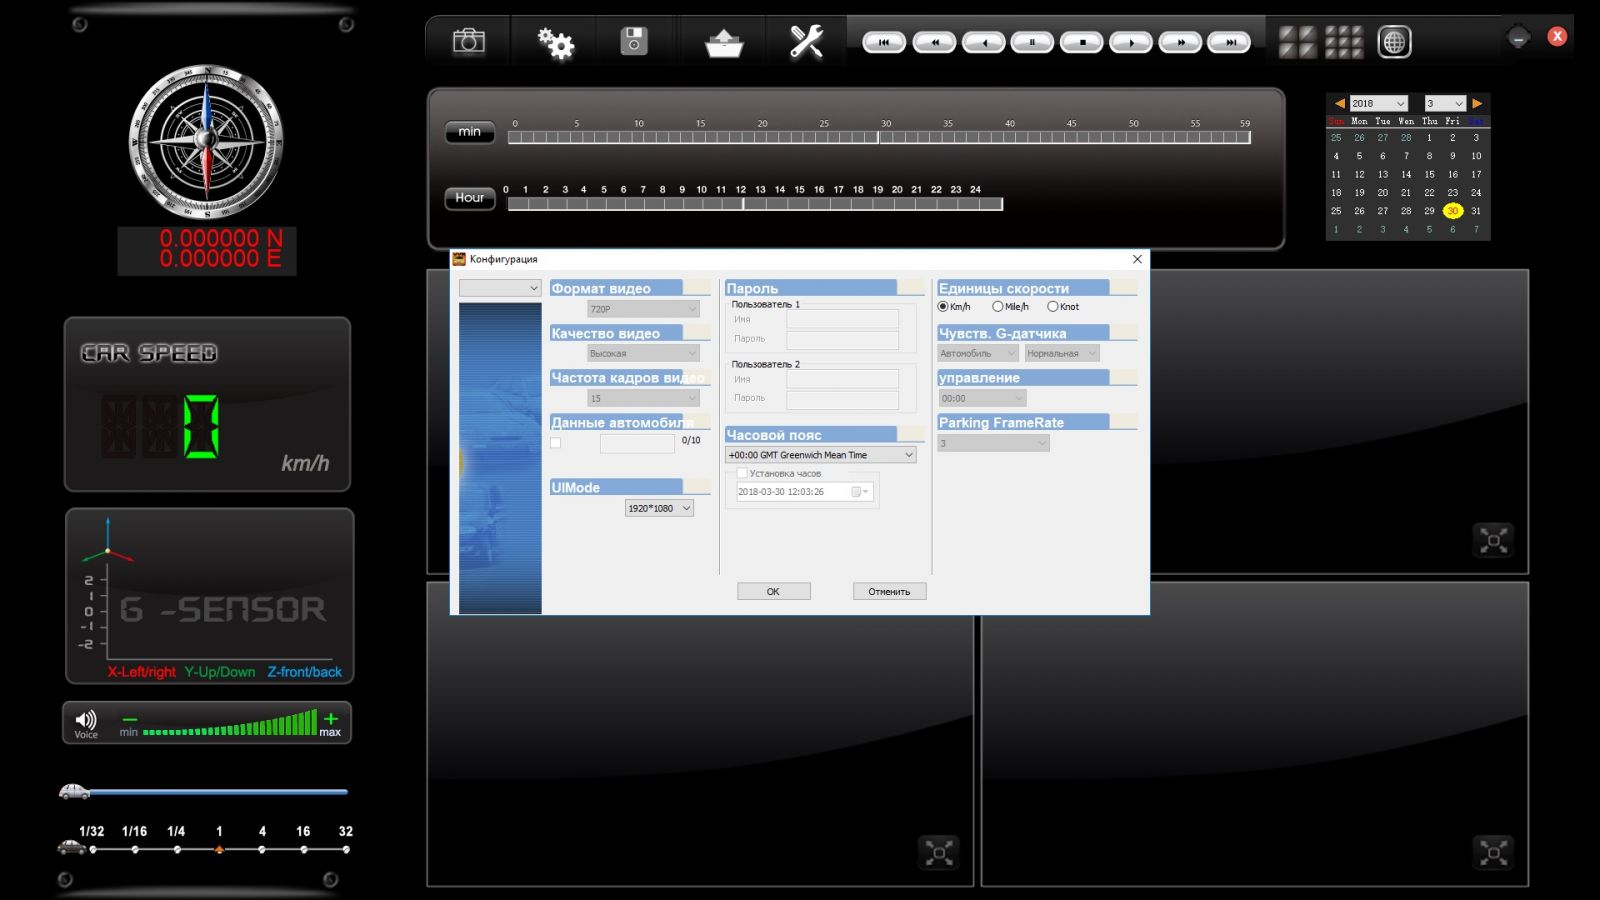Viewport: 1600px width, 900px height.
Task: Click the camera snapshot icon
Action: (x=468, y=42)
